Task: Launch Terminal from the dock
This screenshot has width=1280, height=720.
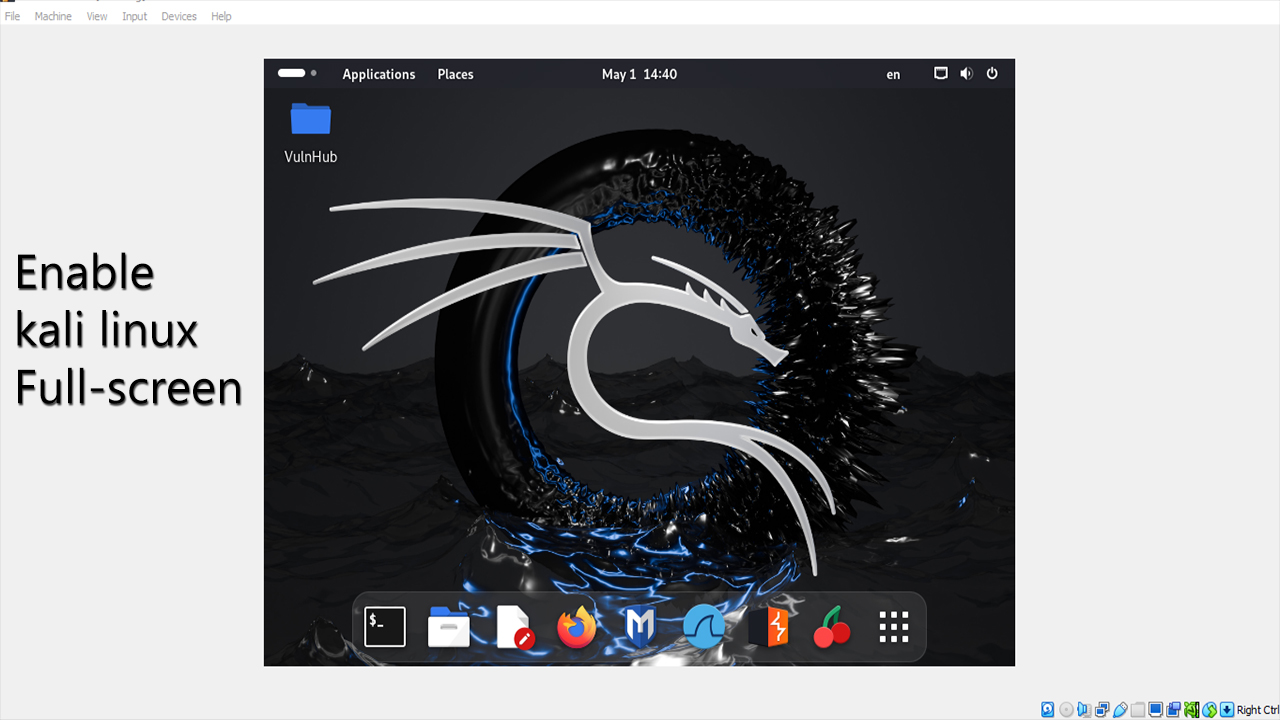Action: (385, 627)
